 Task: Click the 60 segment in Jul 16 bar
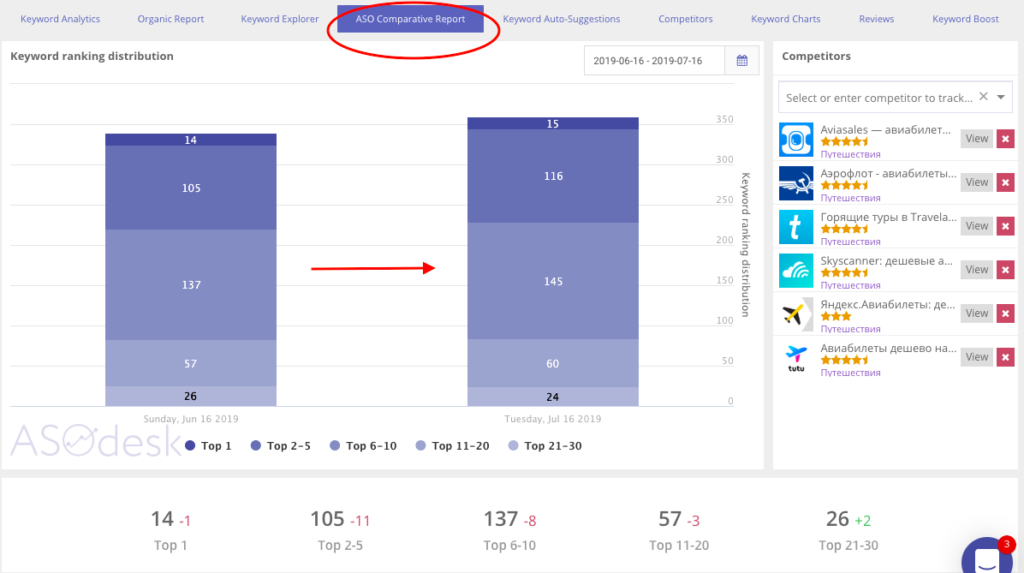552,363
